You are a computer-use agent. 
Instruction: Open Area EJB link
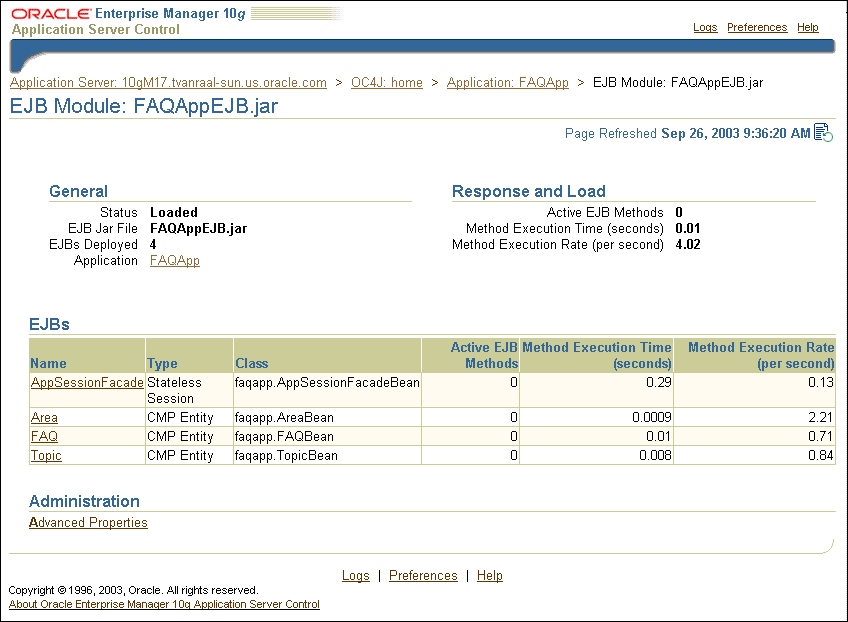point(44,418)
